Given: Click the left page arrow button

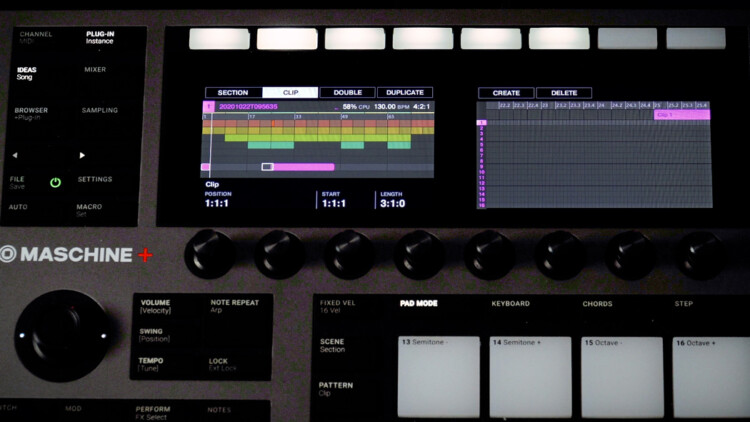Looking at the screenshot, I should [15, 155].
